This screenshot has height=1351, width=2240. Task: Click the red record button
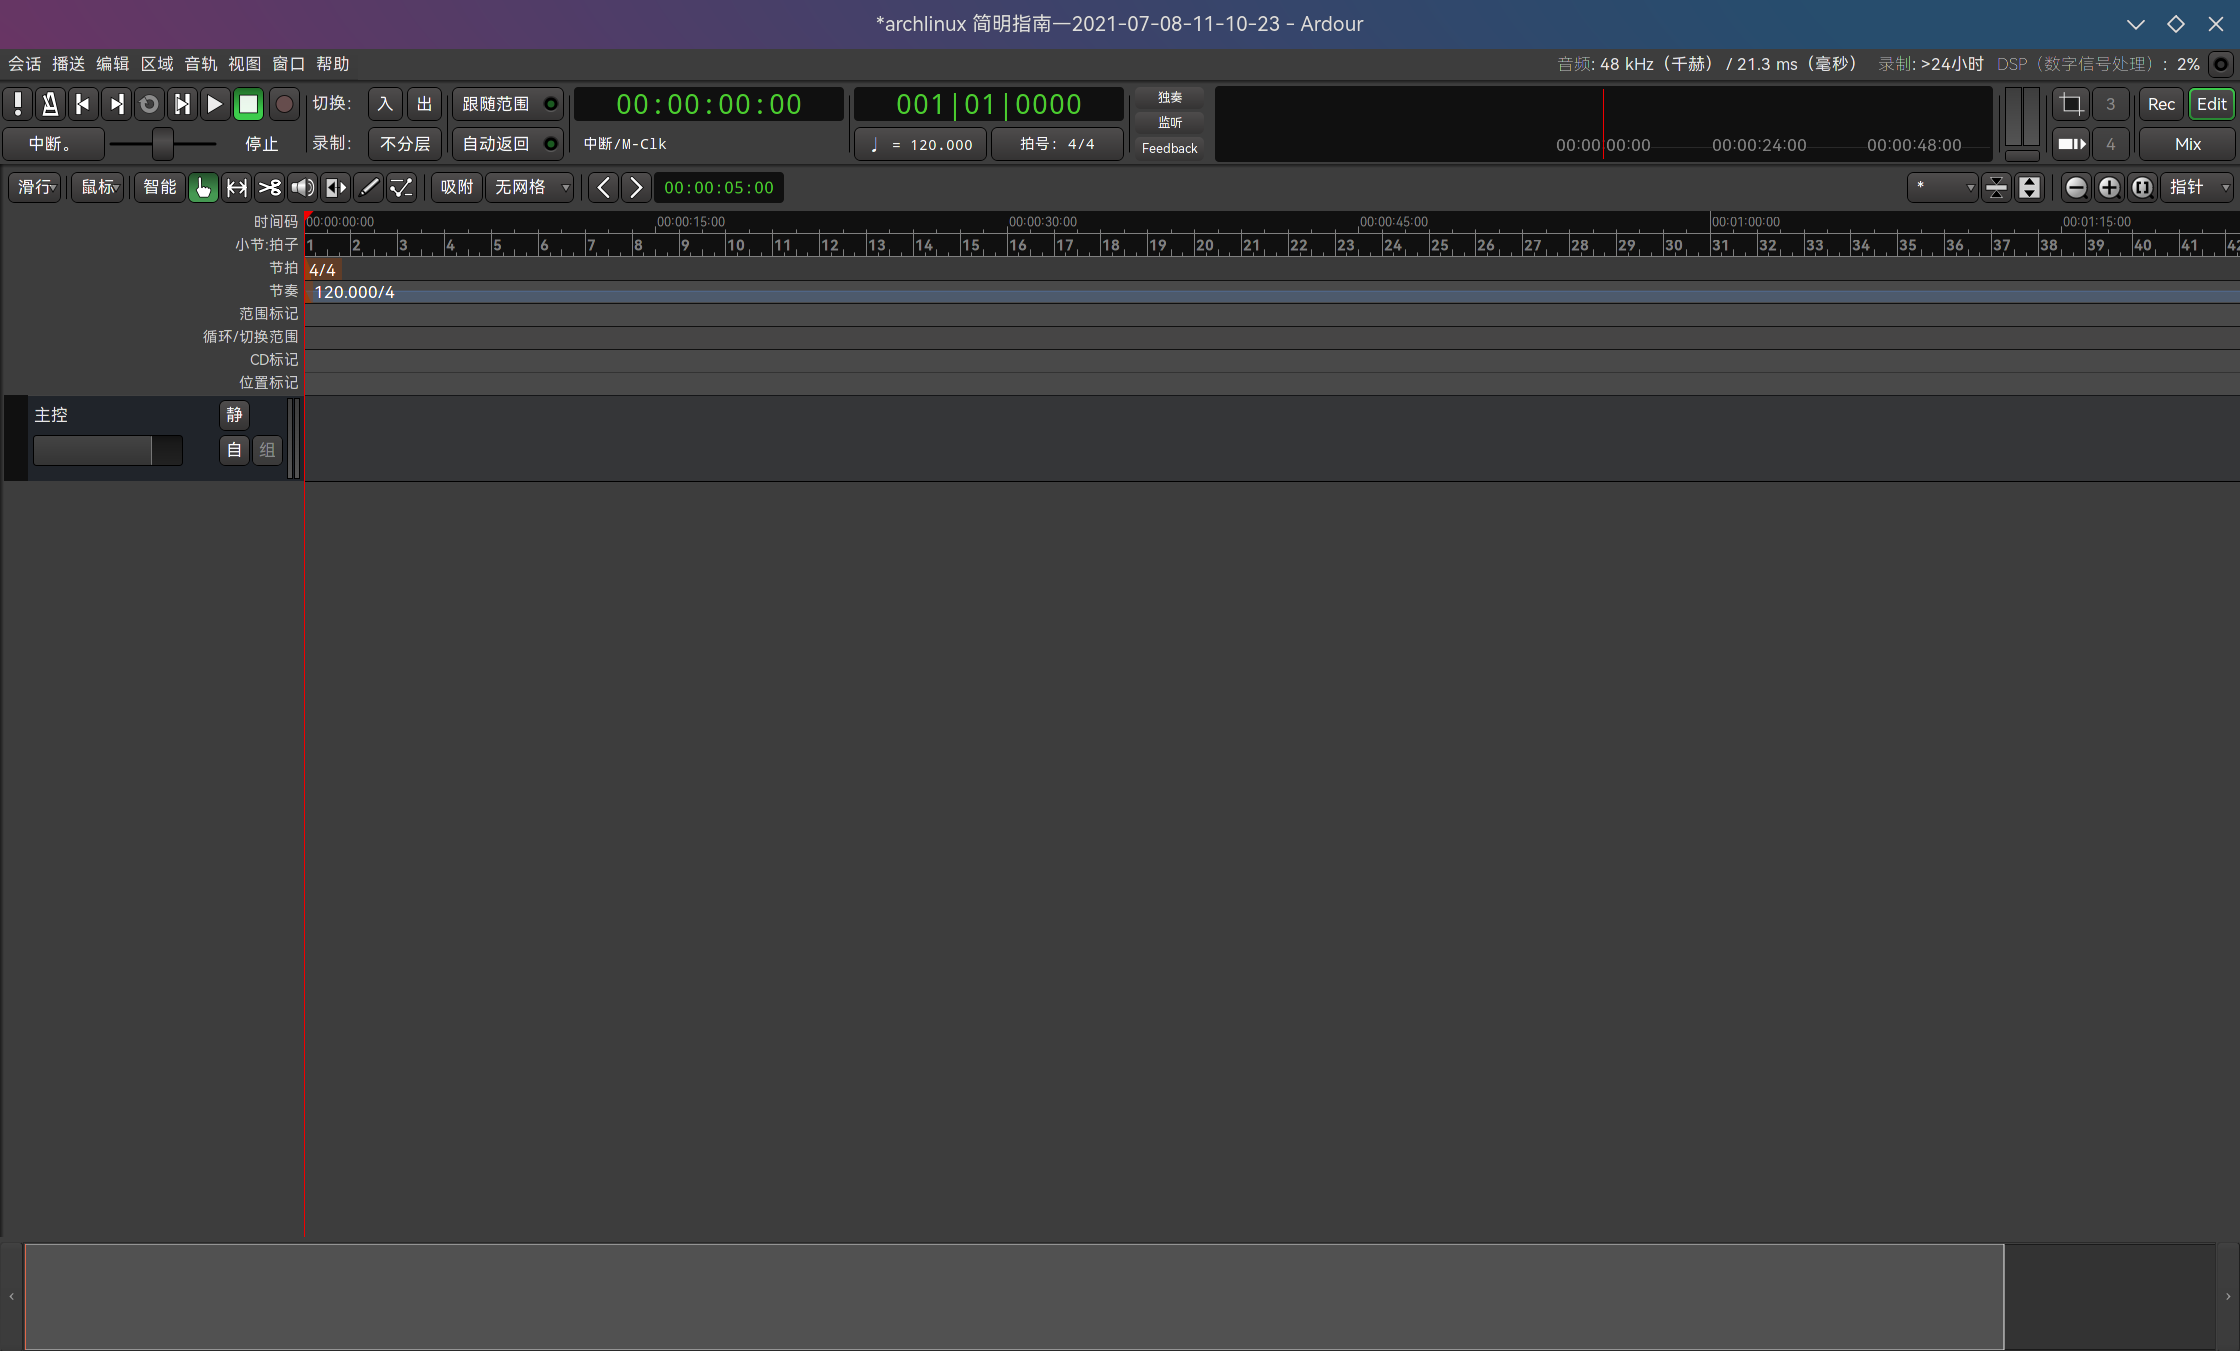284,104
